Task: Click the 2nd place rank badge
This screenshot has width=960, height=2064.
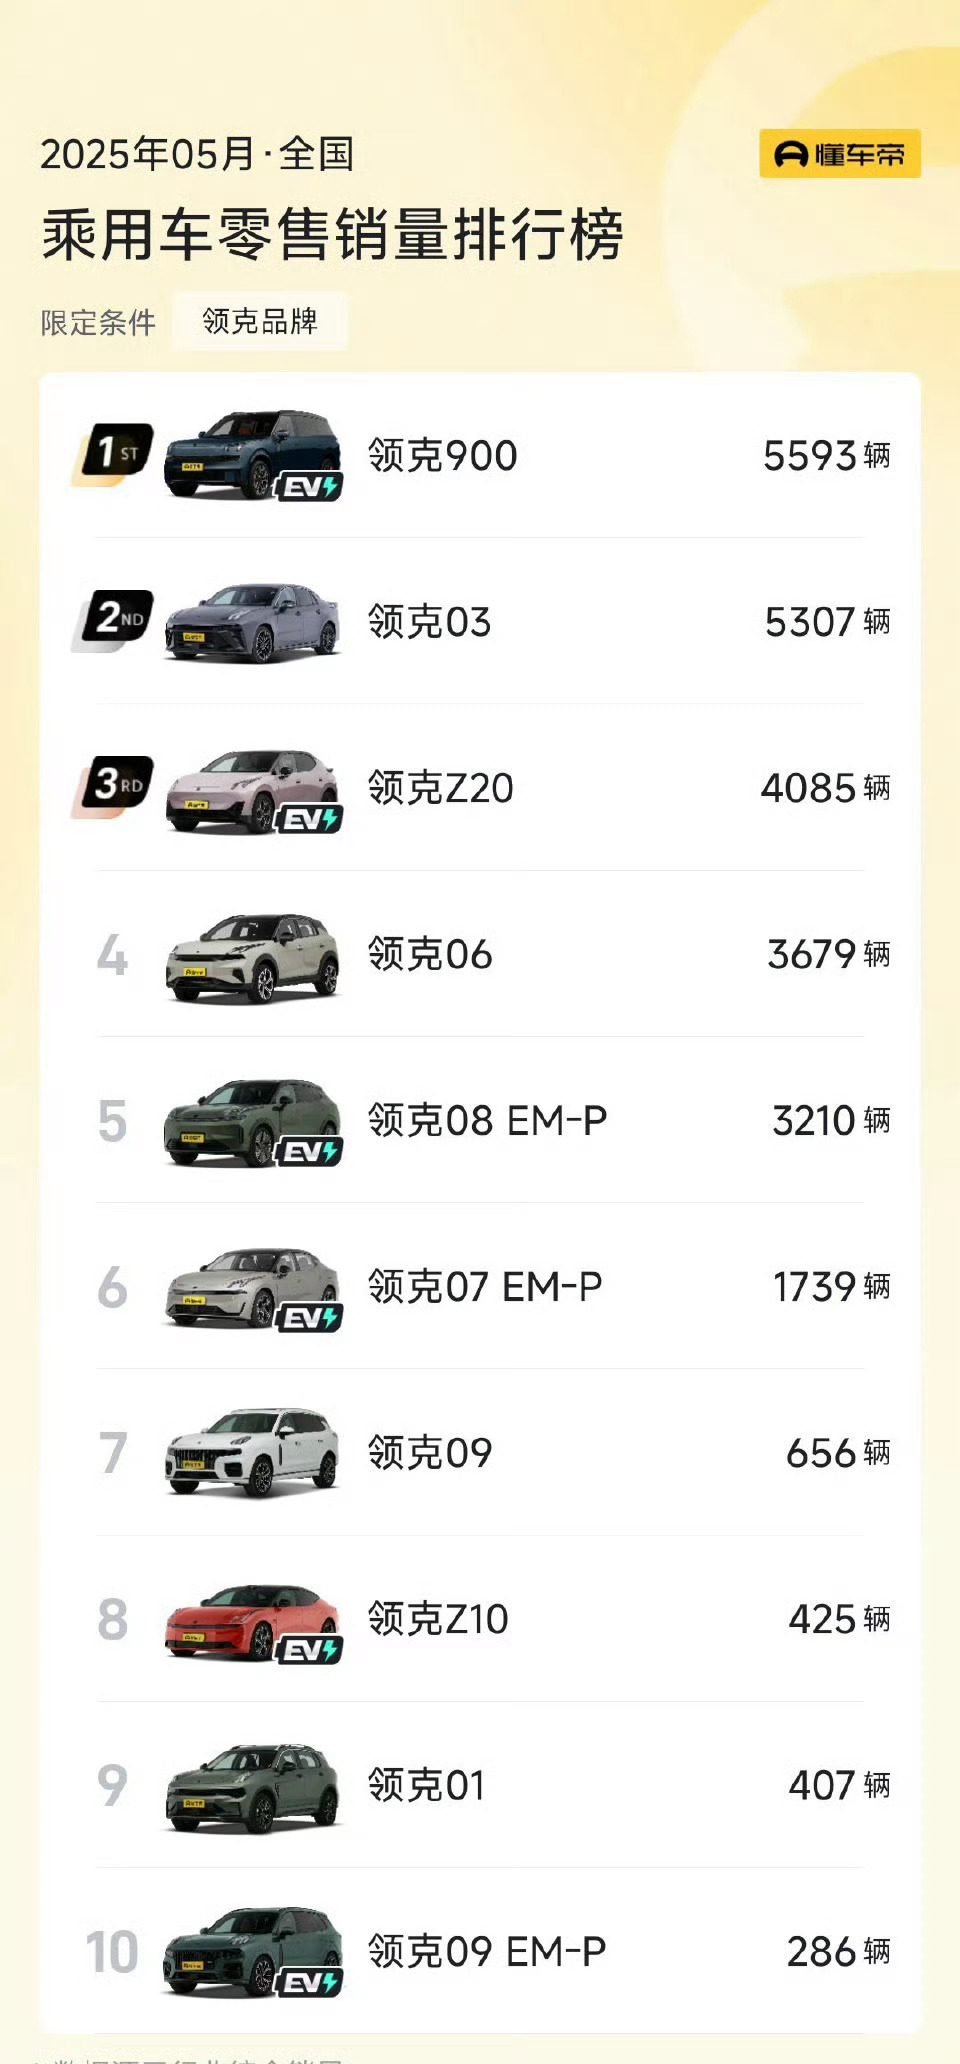Action: tap(113, 620)
